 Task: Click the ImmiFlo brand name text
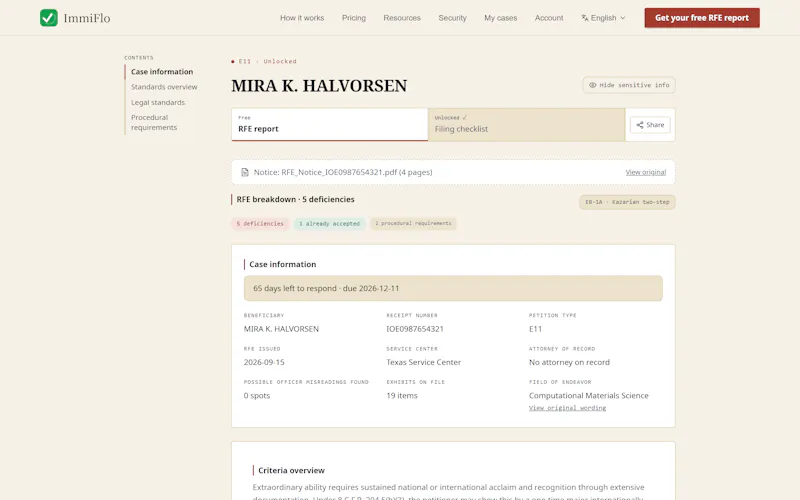pyautogui.click(x=87, y=18)
